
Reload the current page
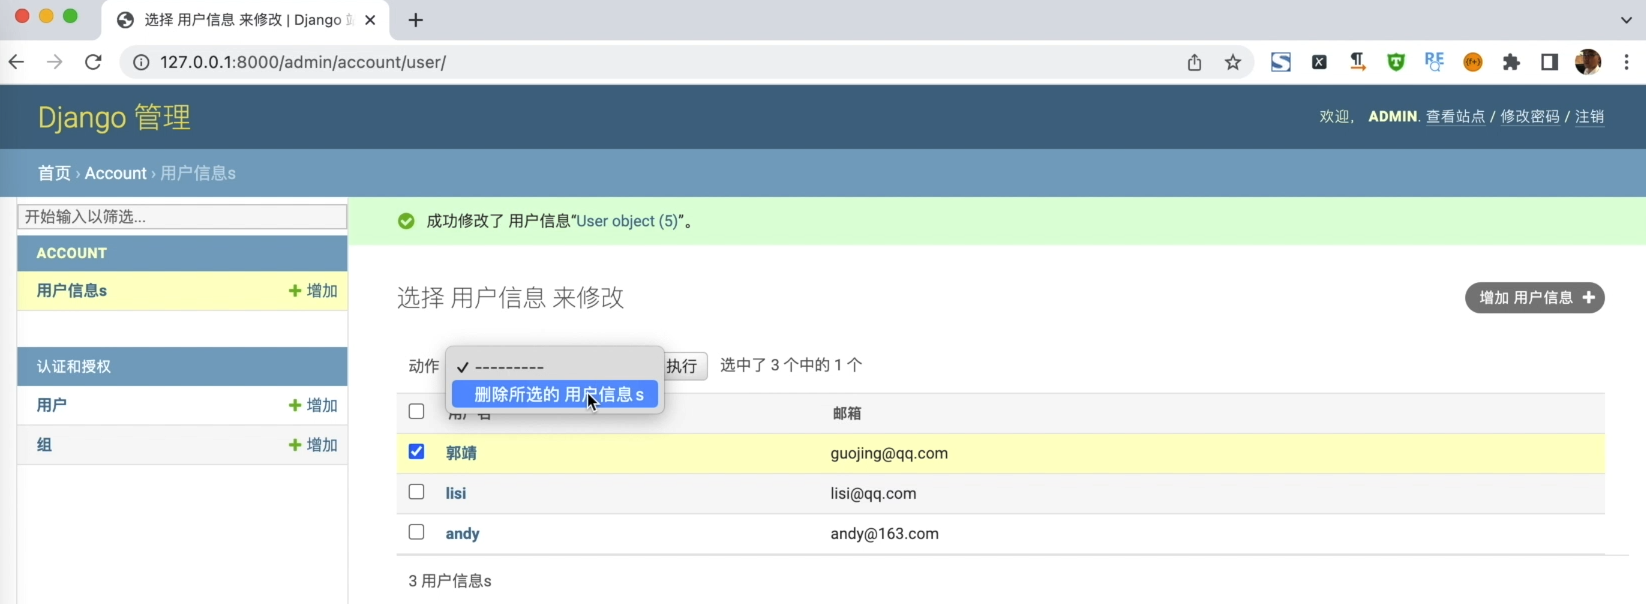93,62
